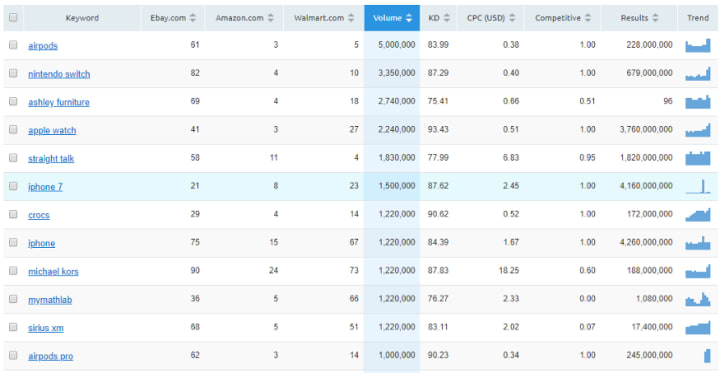Screen dimensions: 720x373
Task: Check the ashley furniture row checkbox
Action: coord(13,101)
